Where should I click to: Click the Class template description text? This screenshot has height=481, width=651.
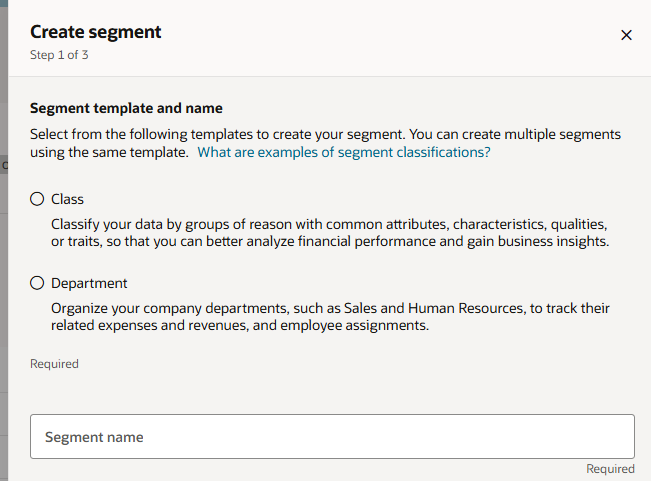(x=330, y=232)
